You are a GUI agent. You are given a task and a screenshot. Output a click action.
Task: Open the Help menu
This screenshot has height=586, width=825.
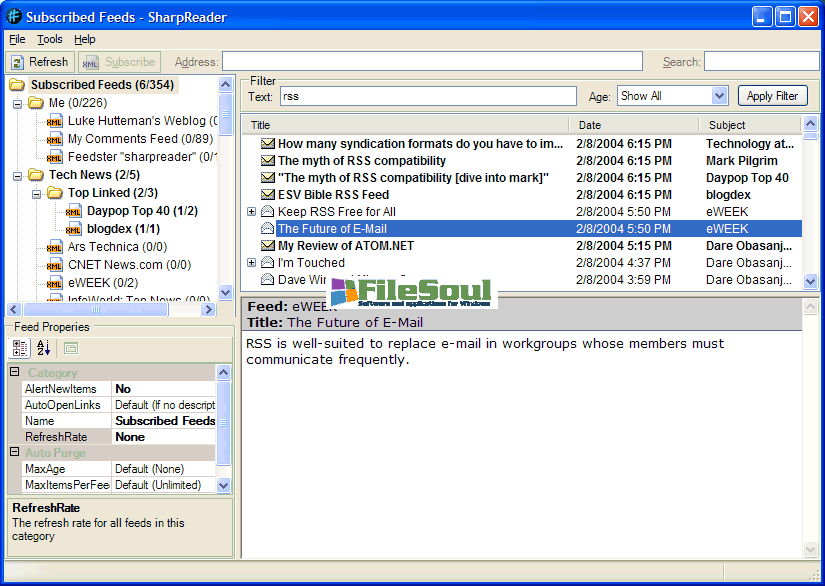85,39
